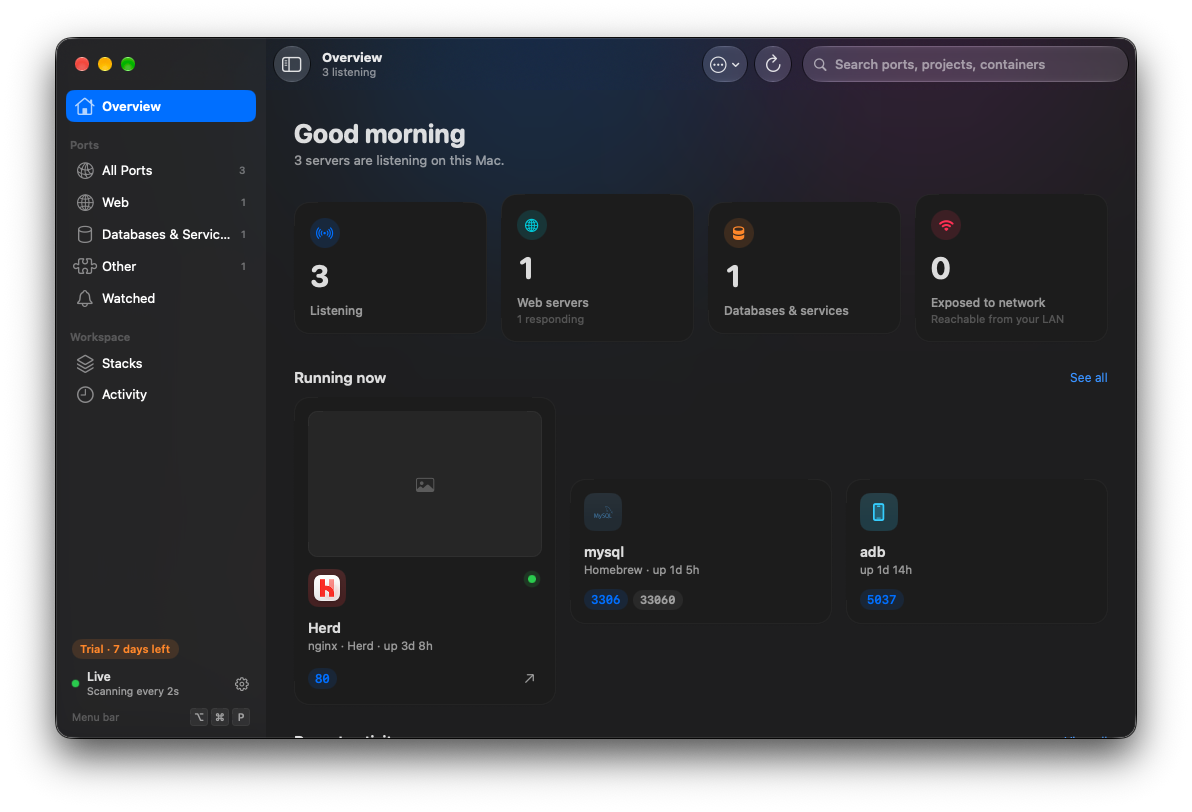This screenshot has height=812, width=1192.
Task: Click the Menu bar shortcut label
Action: click(x=96, y=717)
